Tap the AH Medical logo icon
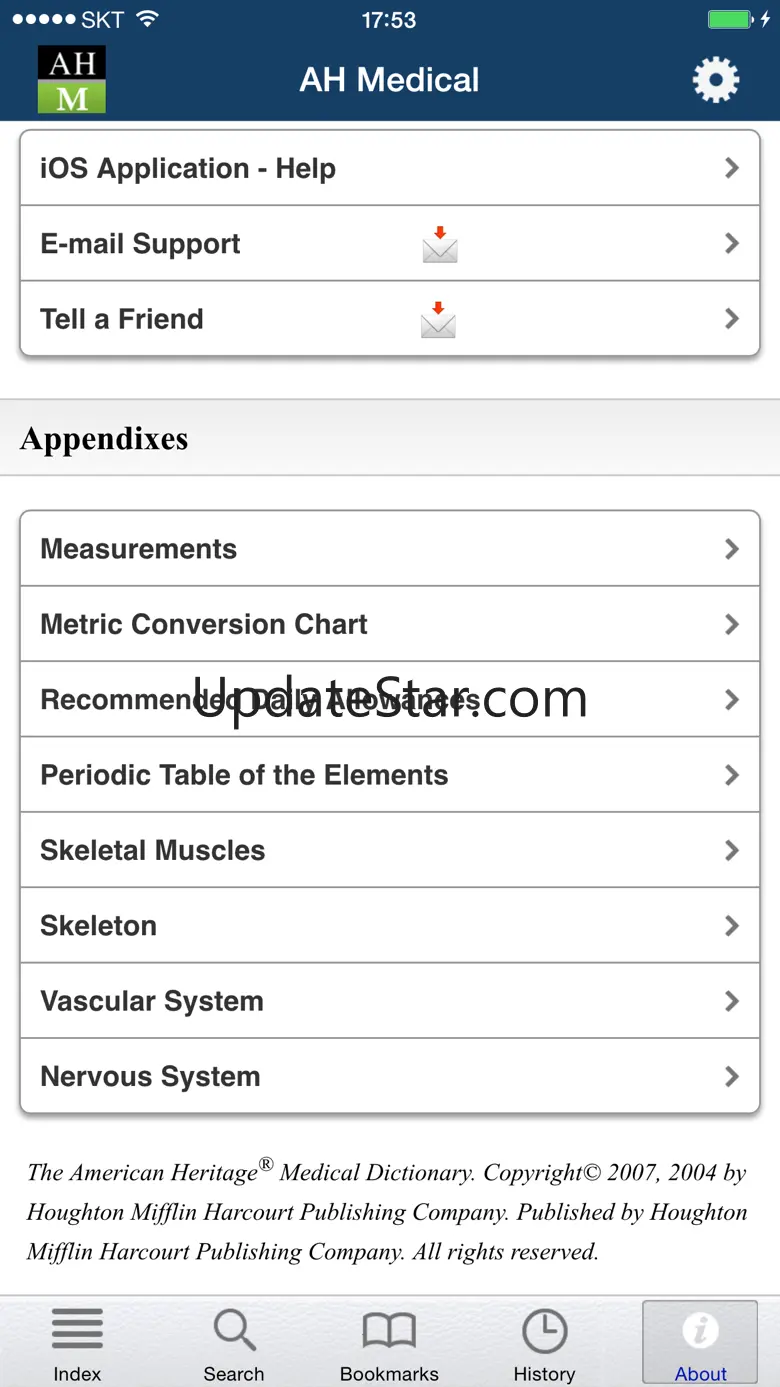 pyautogui.click(x=71, y=79)
